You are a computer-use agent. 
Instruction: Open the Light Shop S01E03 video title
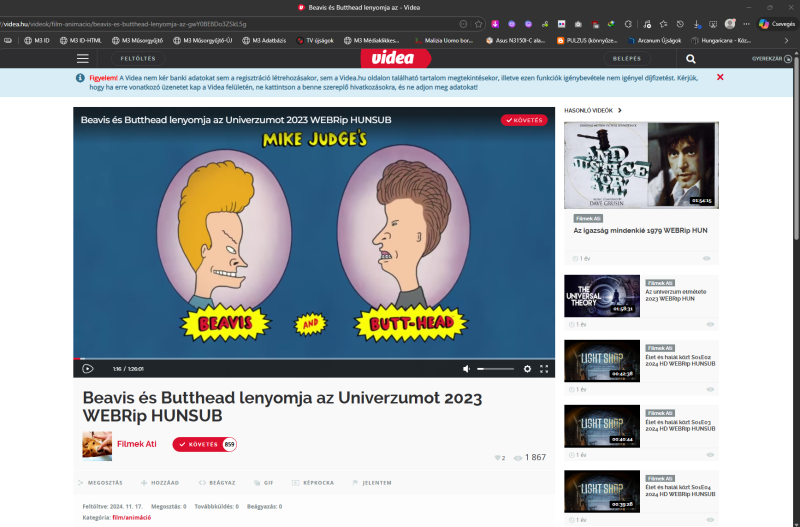[x=680, y=425]
